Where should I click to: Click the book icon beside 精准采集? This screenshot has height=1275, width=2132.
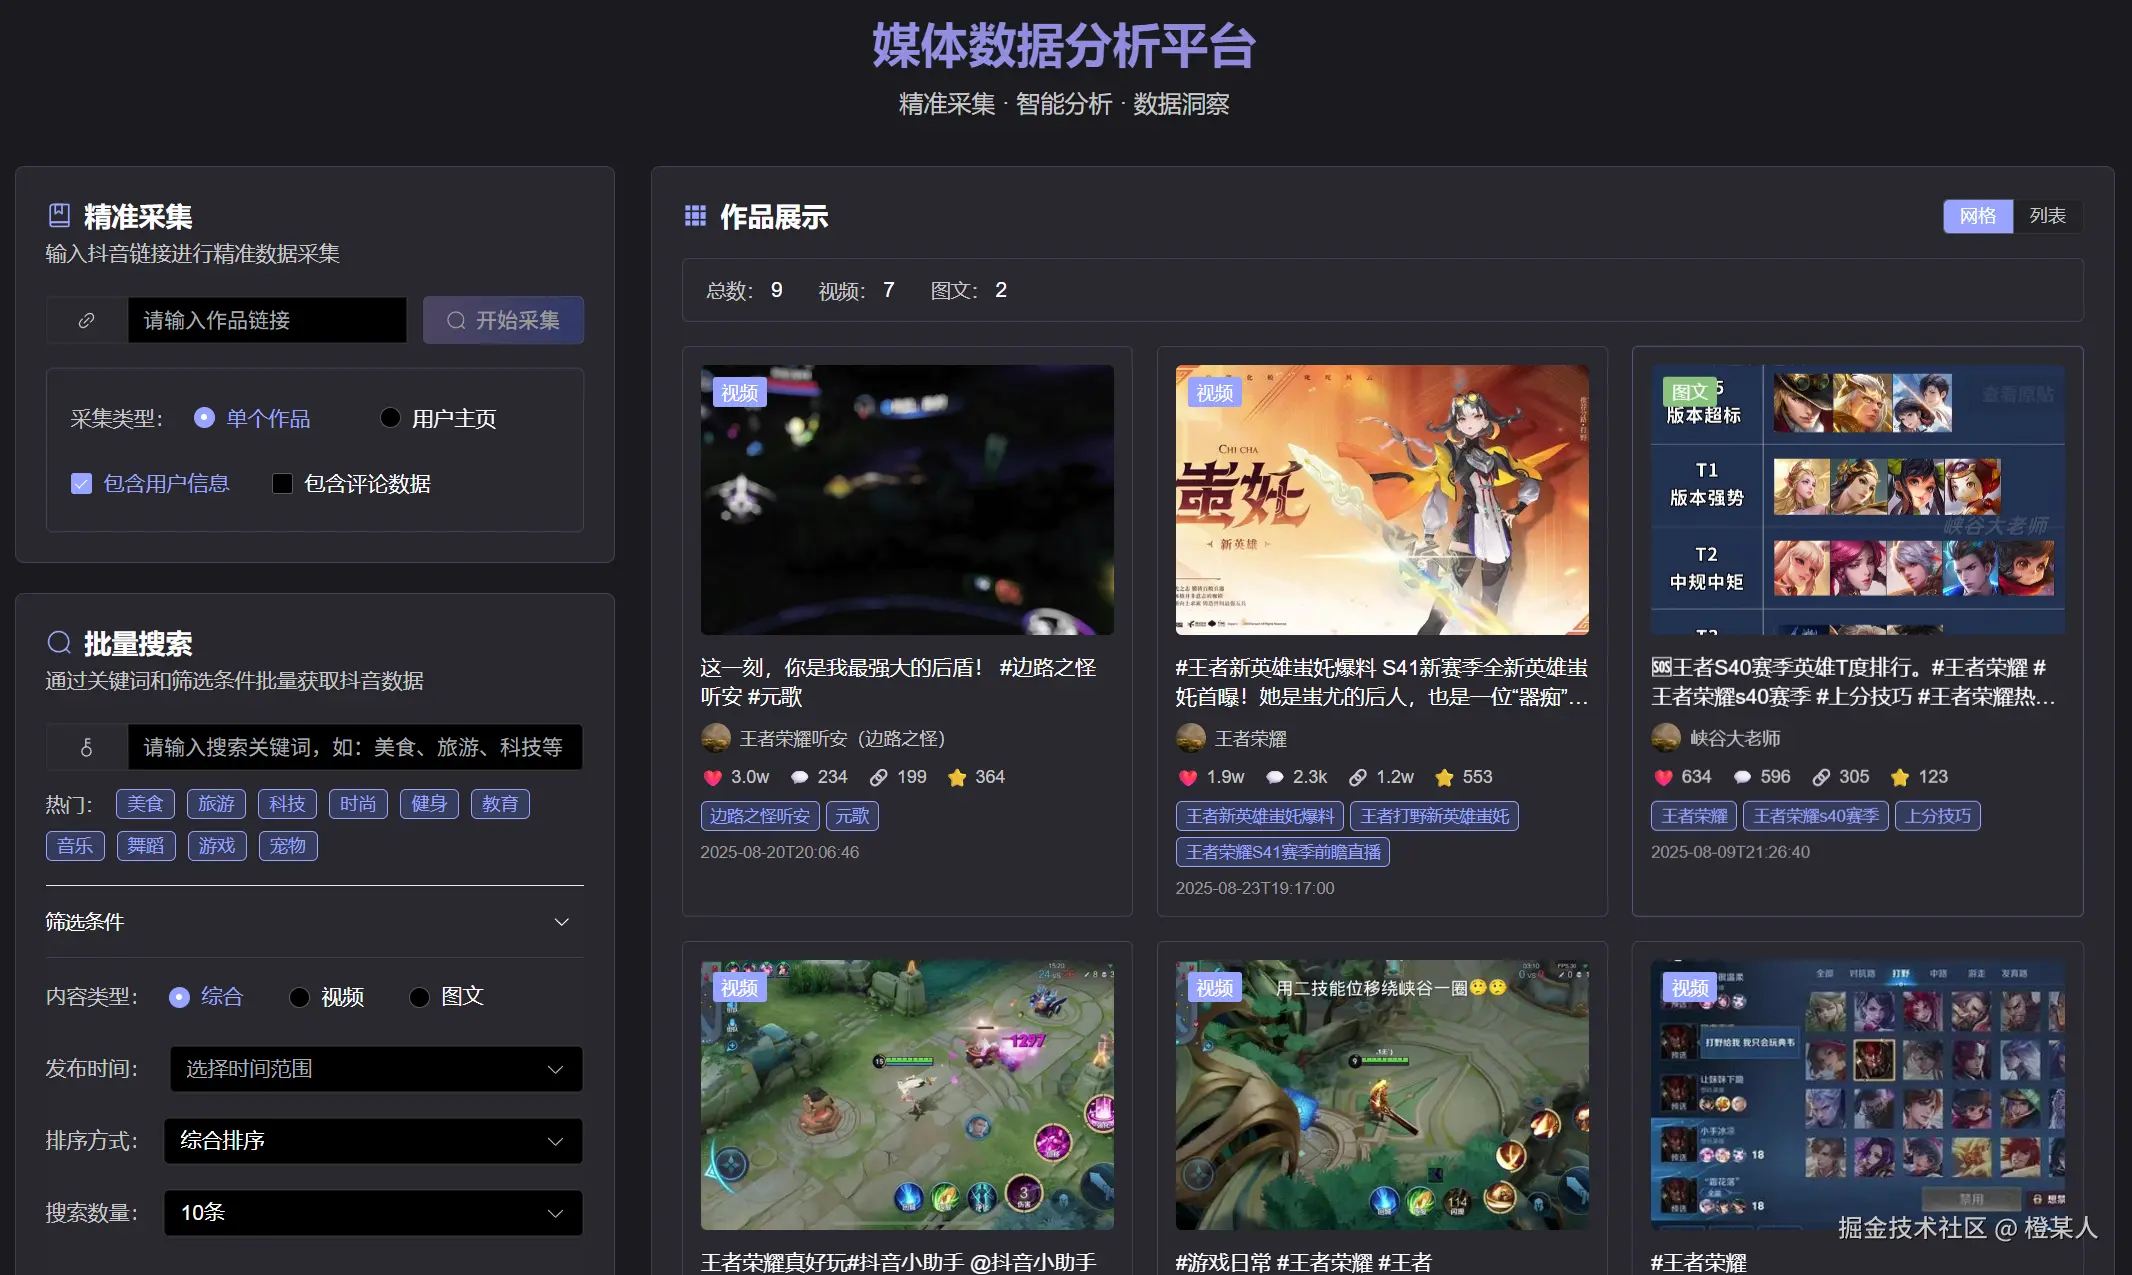pyautogui.click(x=60, y=215)
